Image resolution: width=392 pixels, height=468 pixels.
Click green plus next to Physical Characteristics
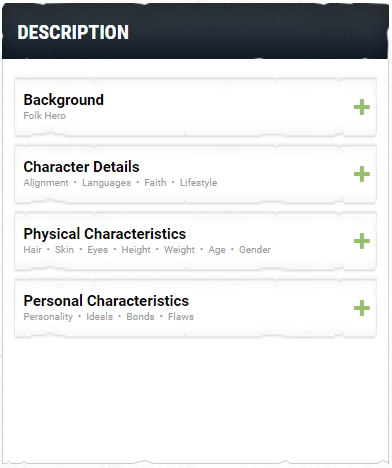[x=362, y=241]
